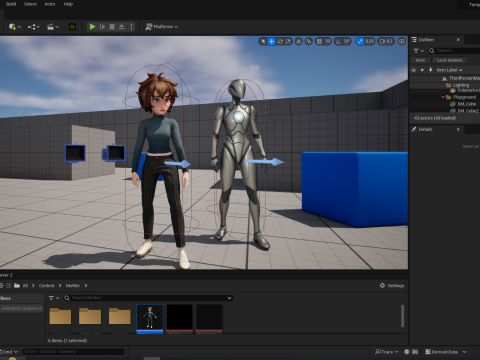Toggle the world/local coordinate system icon
The width and height of the screenshot is (480, 360).
pyautogui.click(x=299, y=41)
